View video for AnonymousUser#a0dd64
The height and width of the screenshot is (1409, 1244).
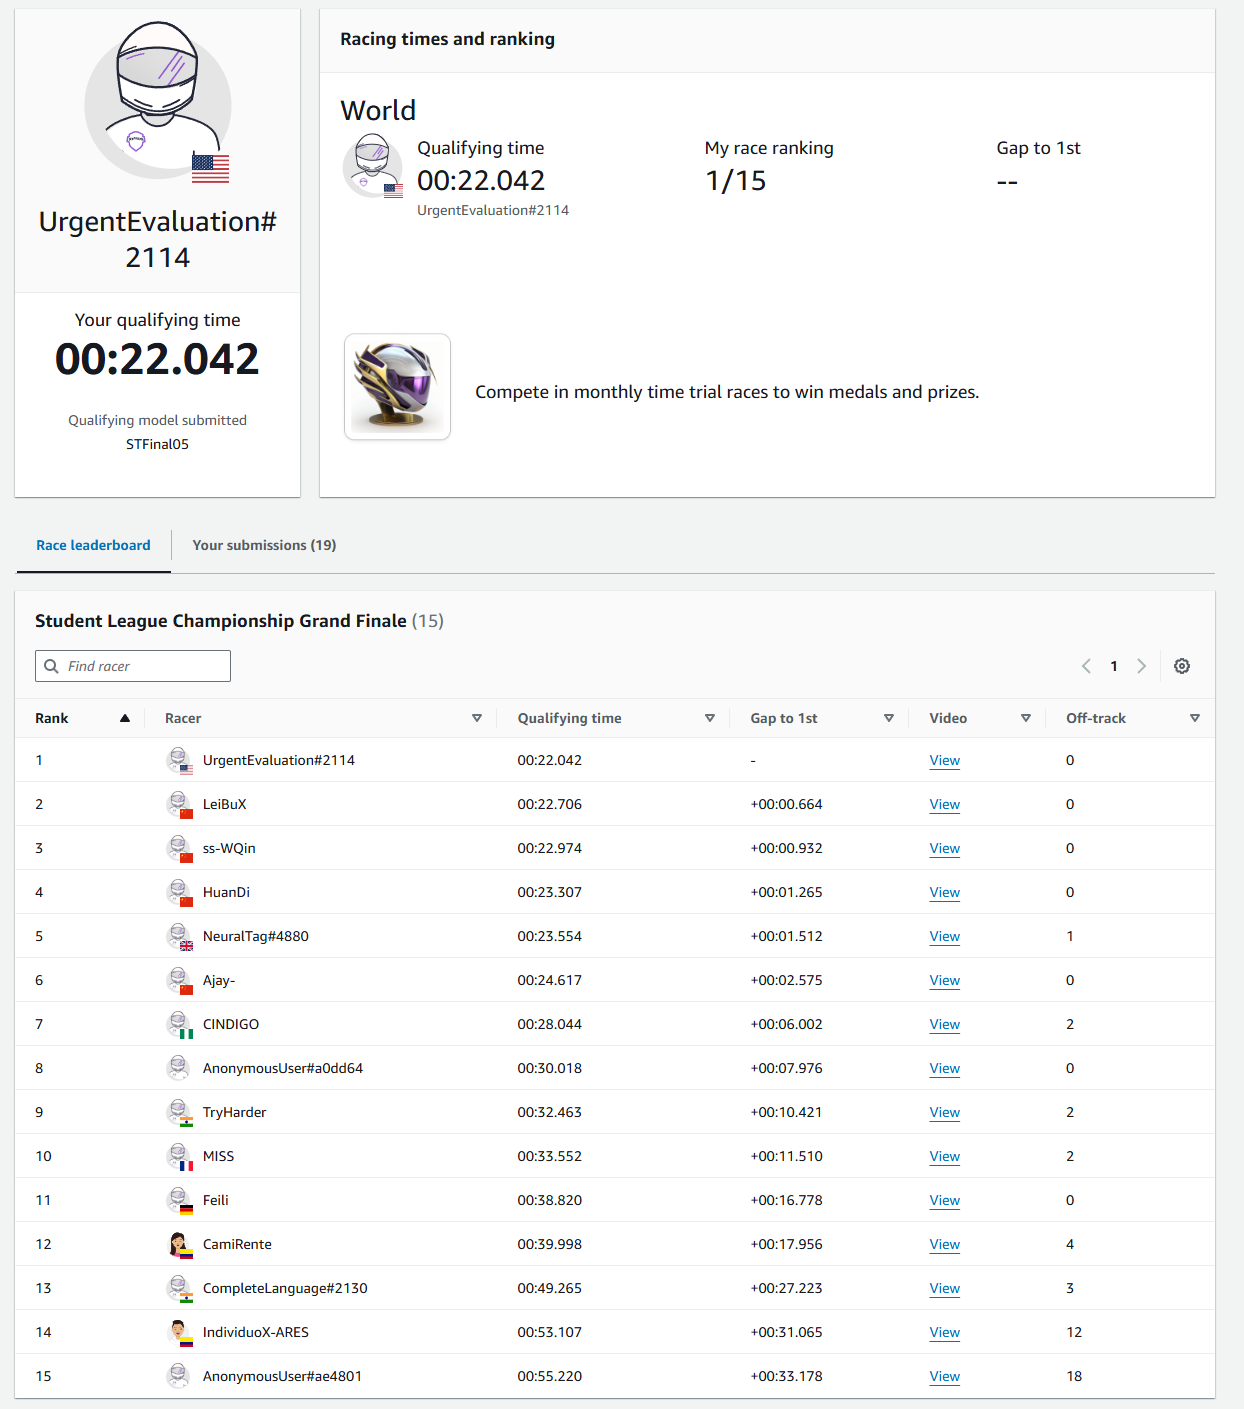click(944, 1068)
